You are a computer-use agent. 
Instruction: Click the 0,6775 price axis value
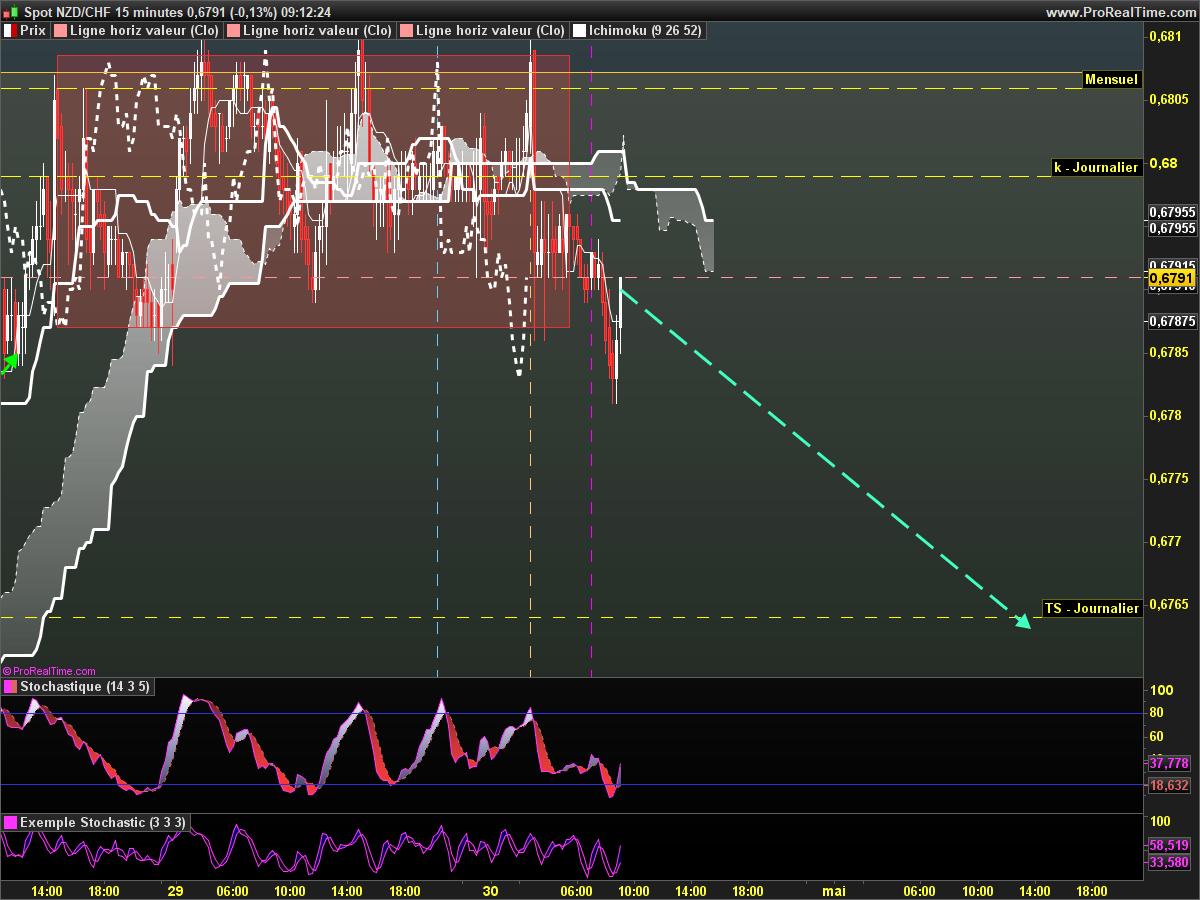1169,478
